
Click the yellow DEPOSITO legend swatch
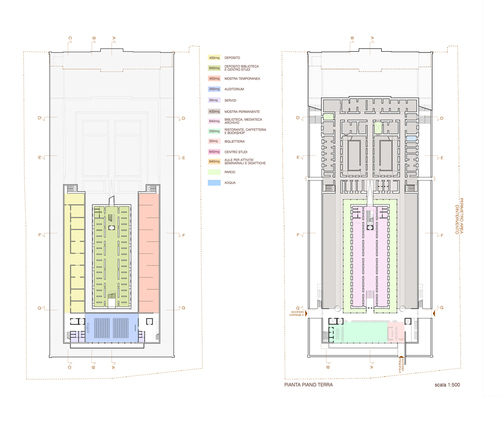[214, 58]
